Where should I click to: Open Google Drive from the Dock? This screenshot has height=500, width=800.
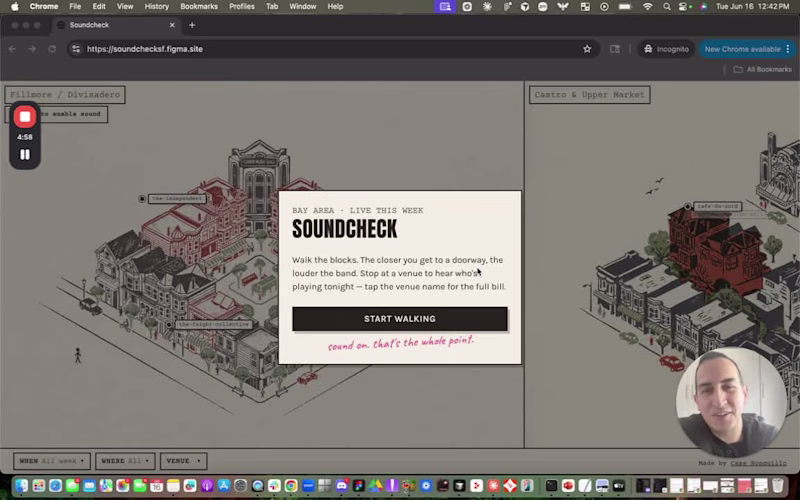tap(376, 486)
